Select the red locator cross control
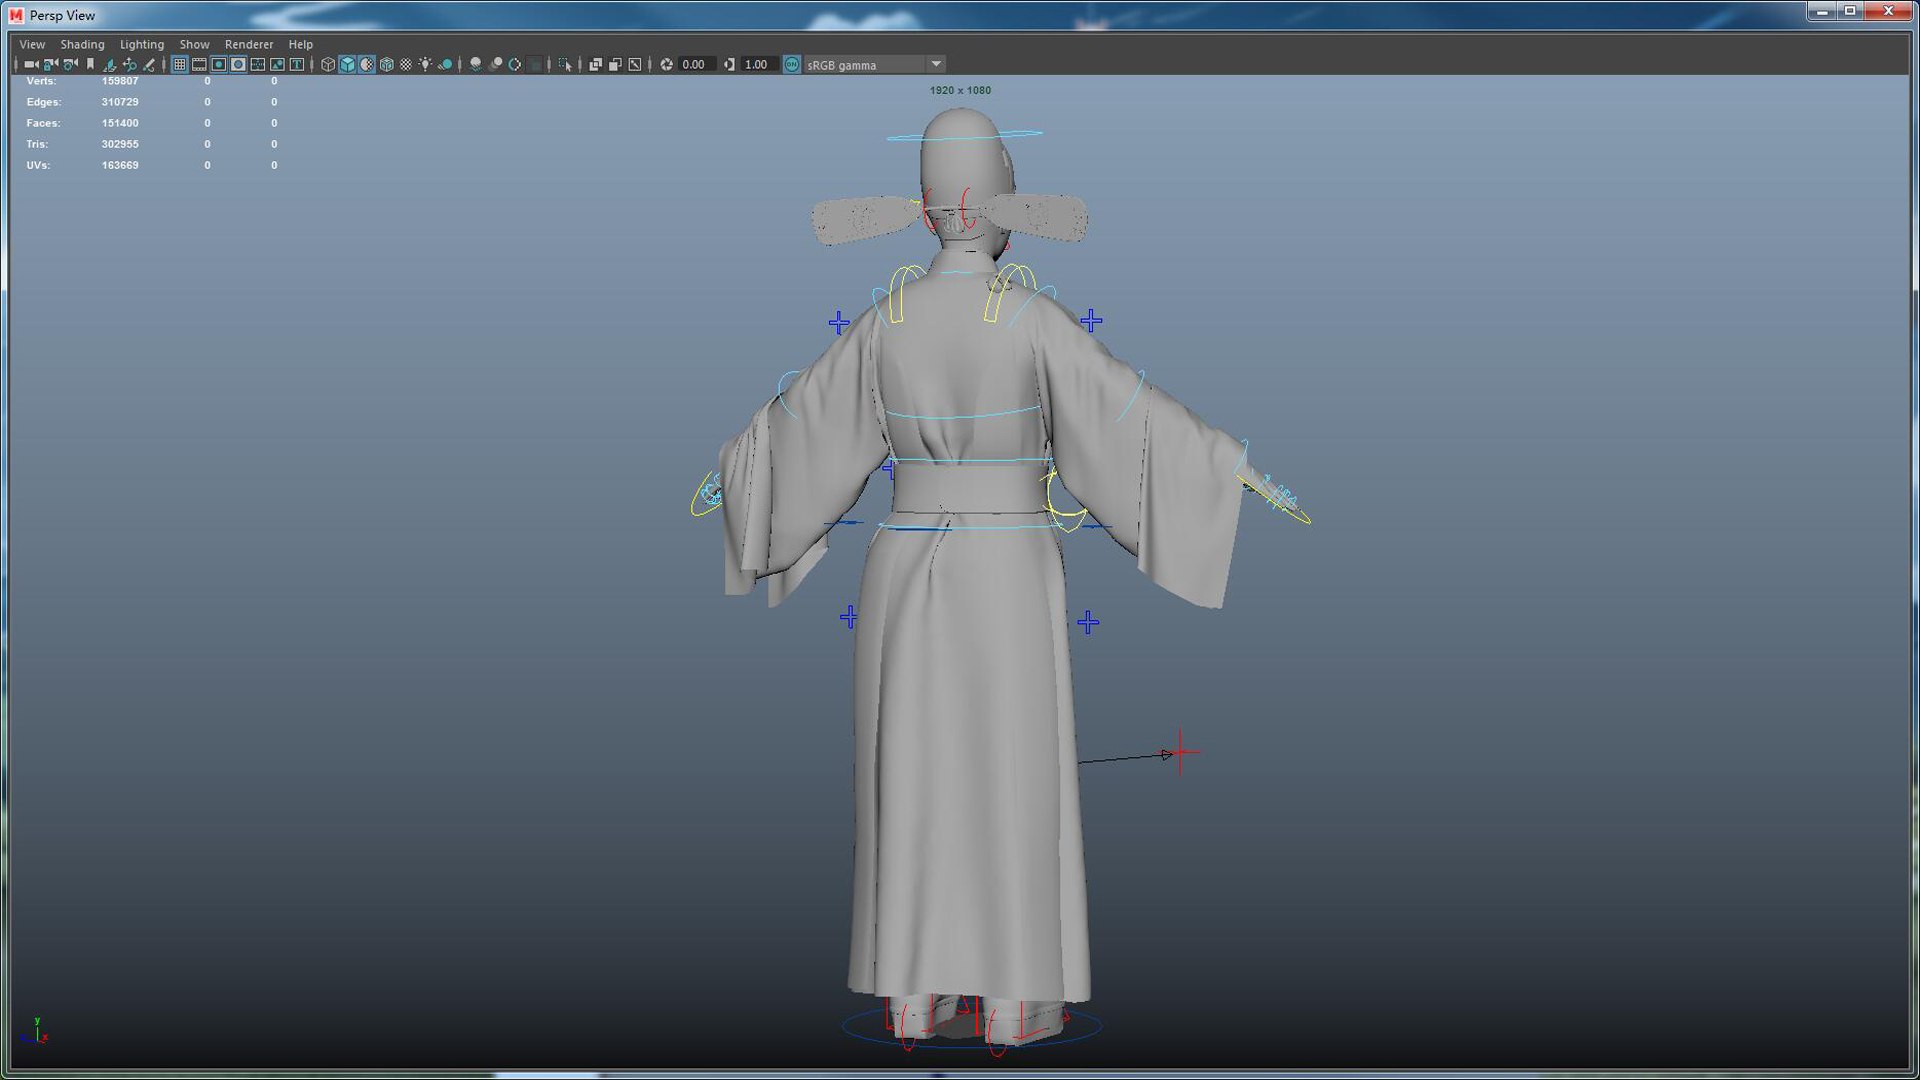The width and height of the screenshot is (1920, 1080). coord(1181,751)
